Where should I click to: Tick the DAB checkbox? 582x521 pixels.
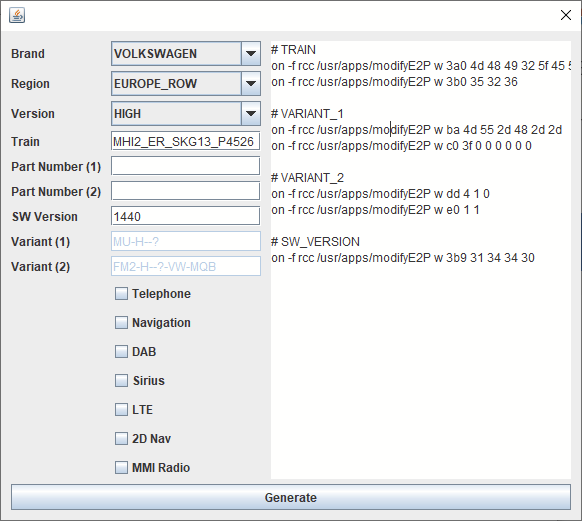click(121, 351)
